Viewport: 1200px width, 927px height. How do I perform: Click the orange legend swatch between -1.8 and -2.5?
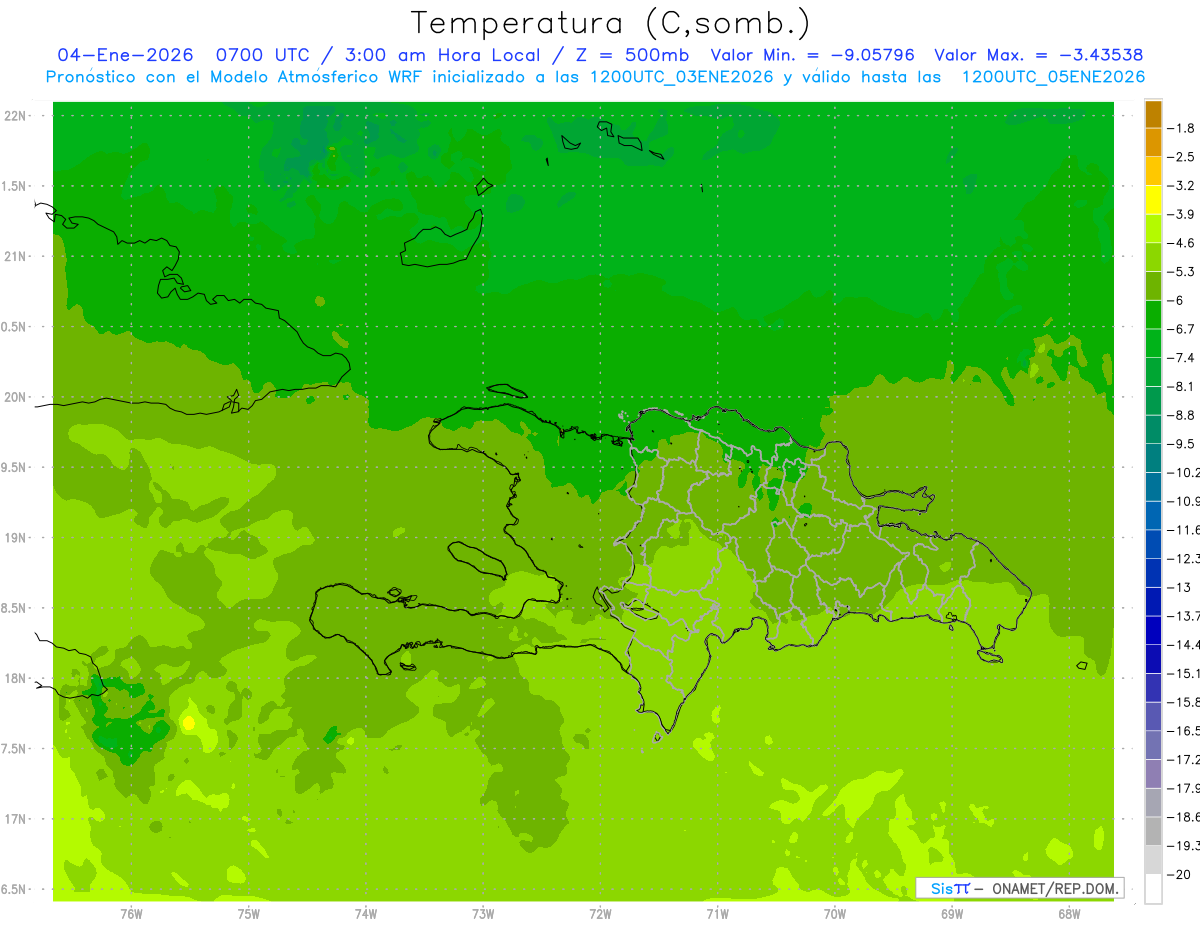click(x=1153, y=143)
